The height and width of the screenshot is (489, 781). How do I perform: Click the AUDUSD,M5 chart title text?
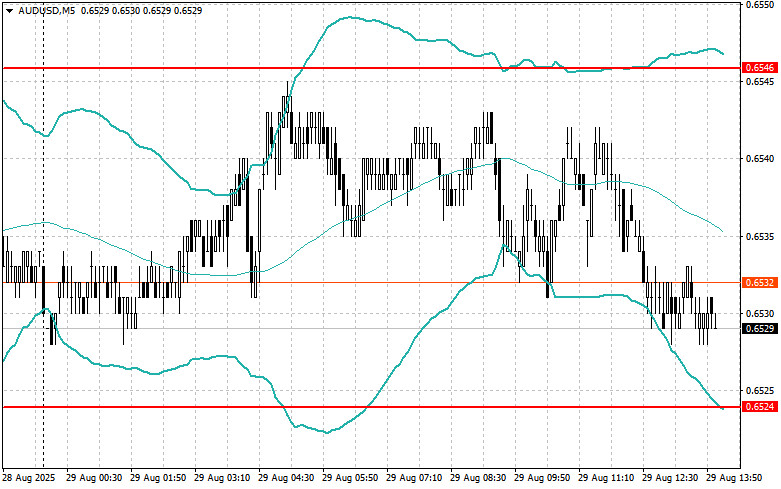(x=47, y=10)
